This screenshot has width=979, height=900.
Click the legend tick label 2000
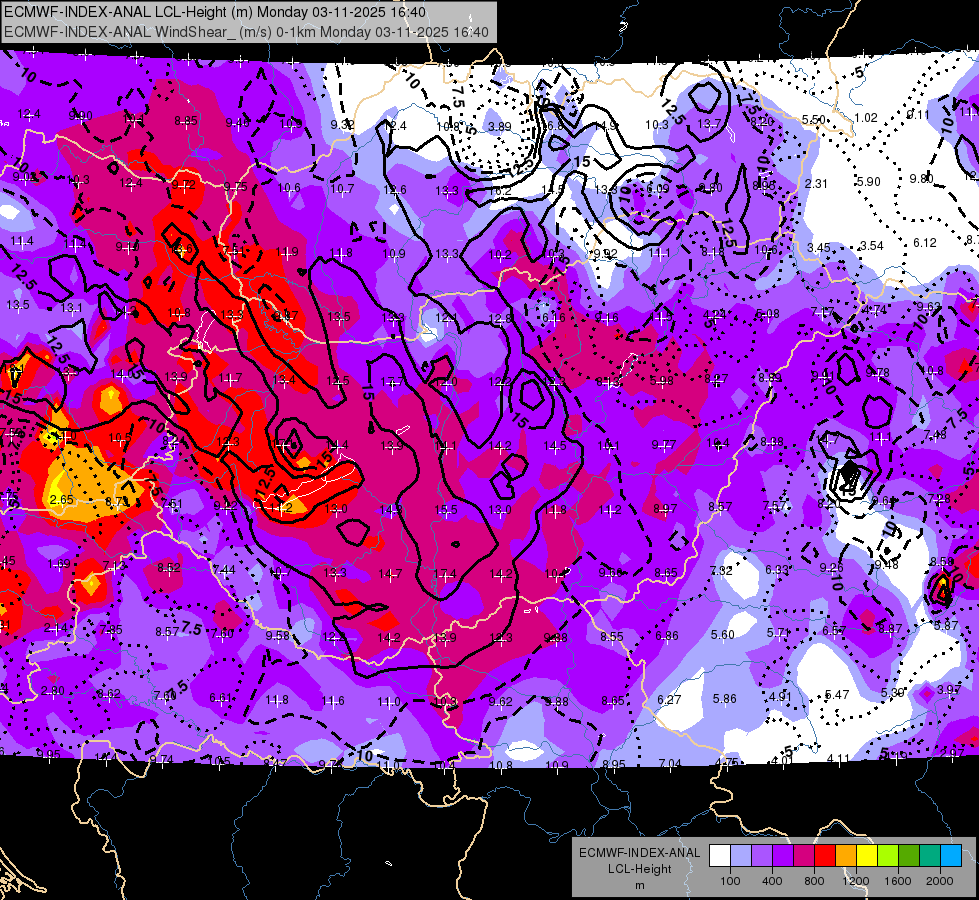[x=940, y=881]
